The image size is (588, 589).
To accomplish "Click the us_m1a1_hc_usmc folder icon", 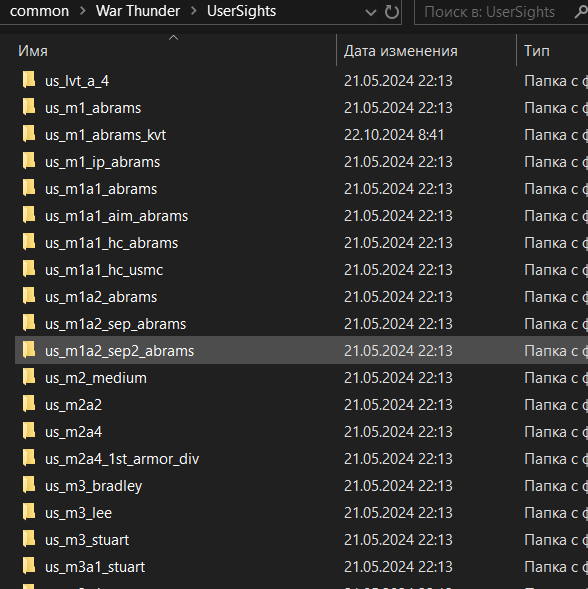I will click(29, 269).
